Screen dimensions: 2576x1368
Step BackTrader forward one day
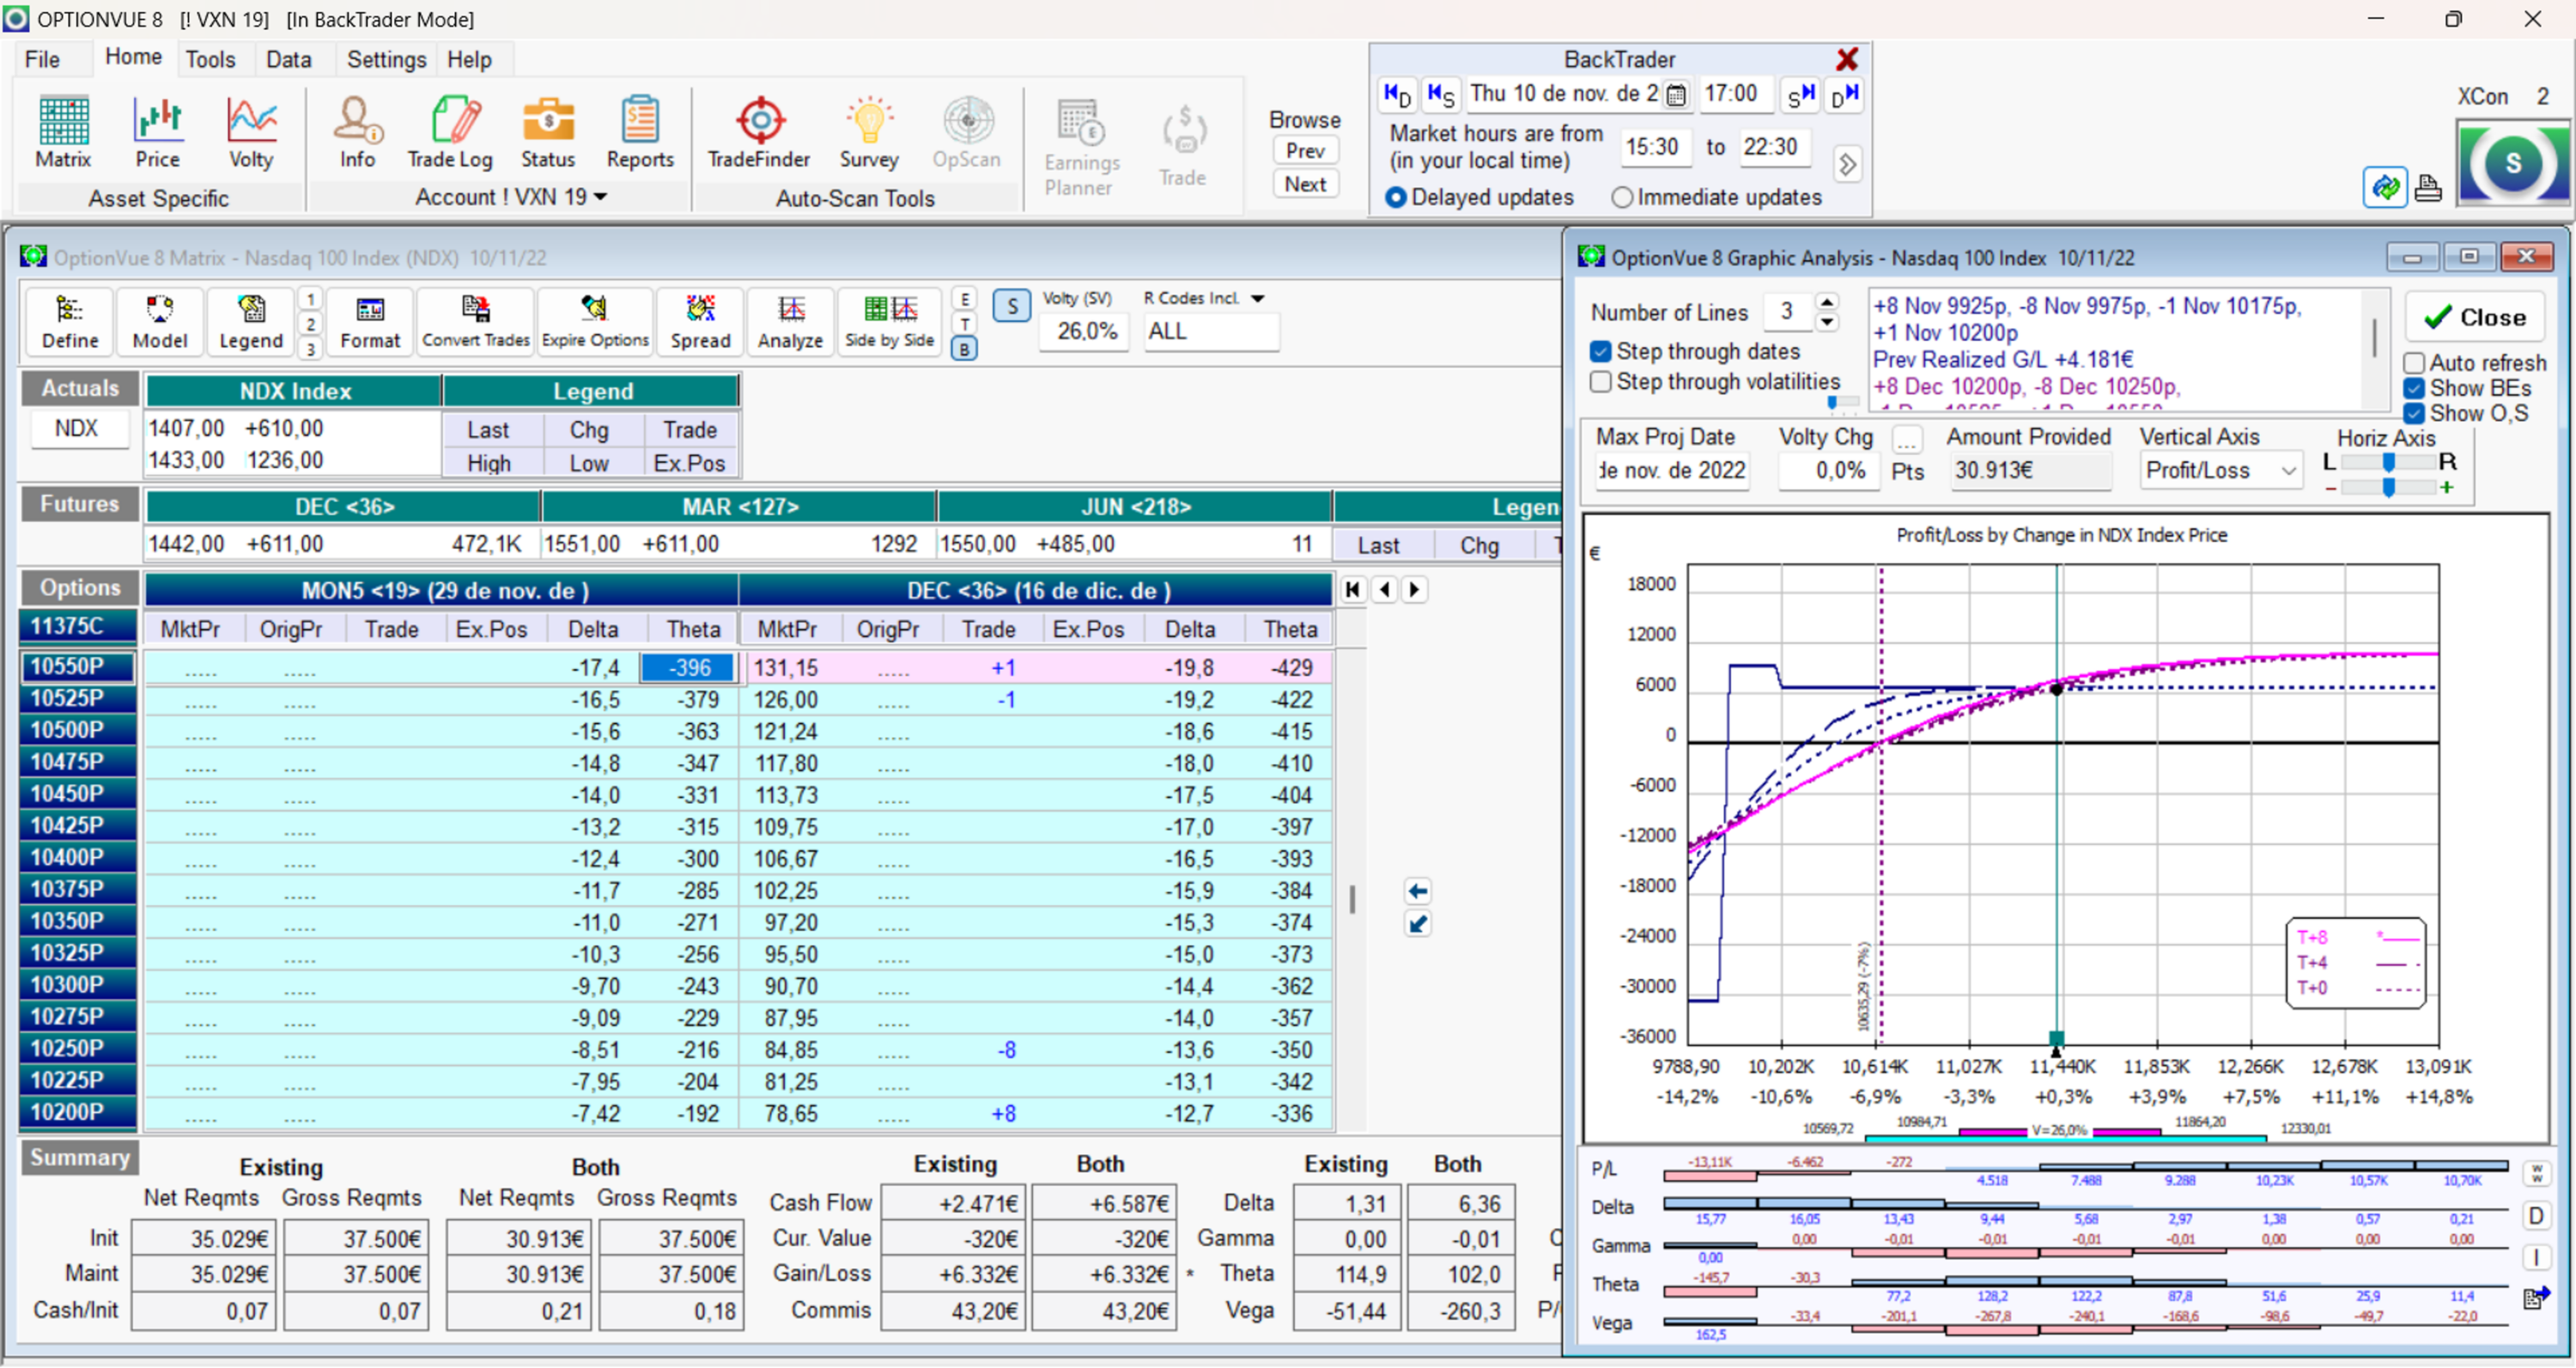1844,95
